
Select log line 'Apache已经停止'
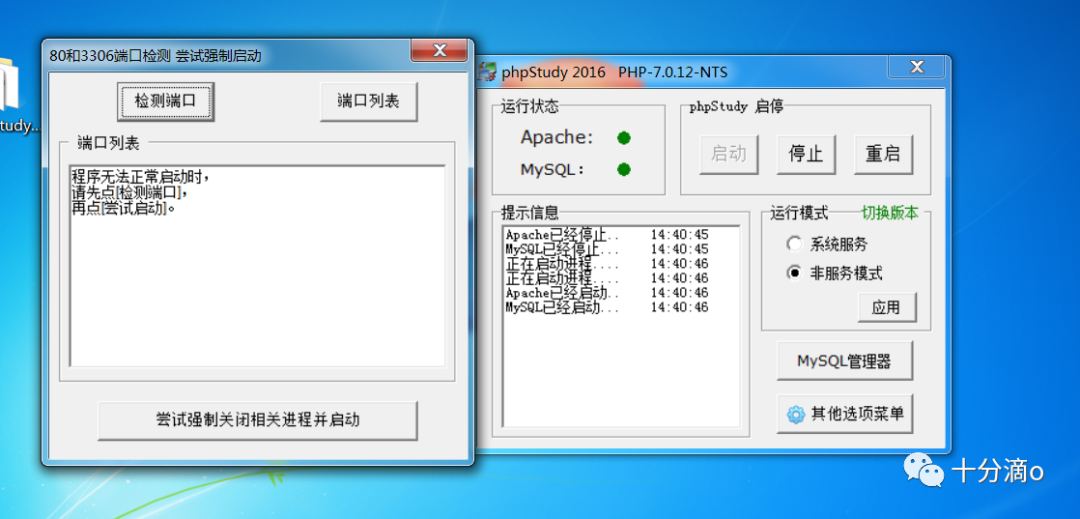[x=606, y=235]
